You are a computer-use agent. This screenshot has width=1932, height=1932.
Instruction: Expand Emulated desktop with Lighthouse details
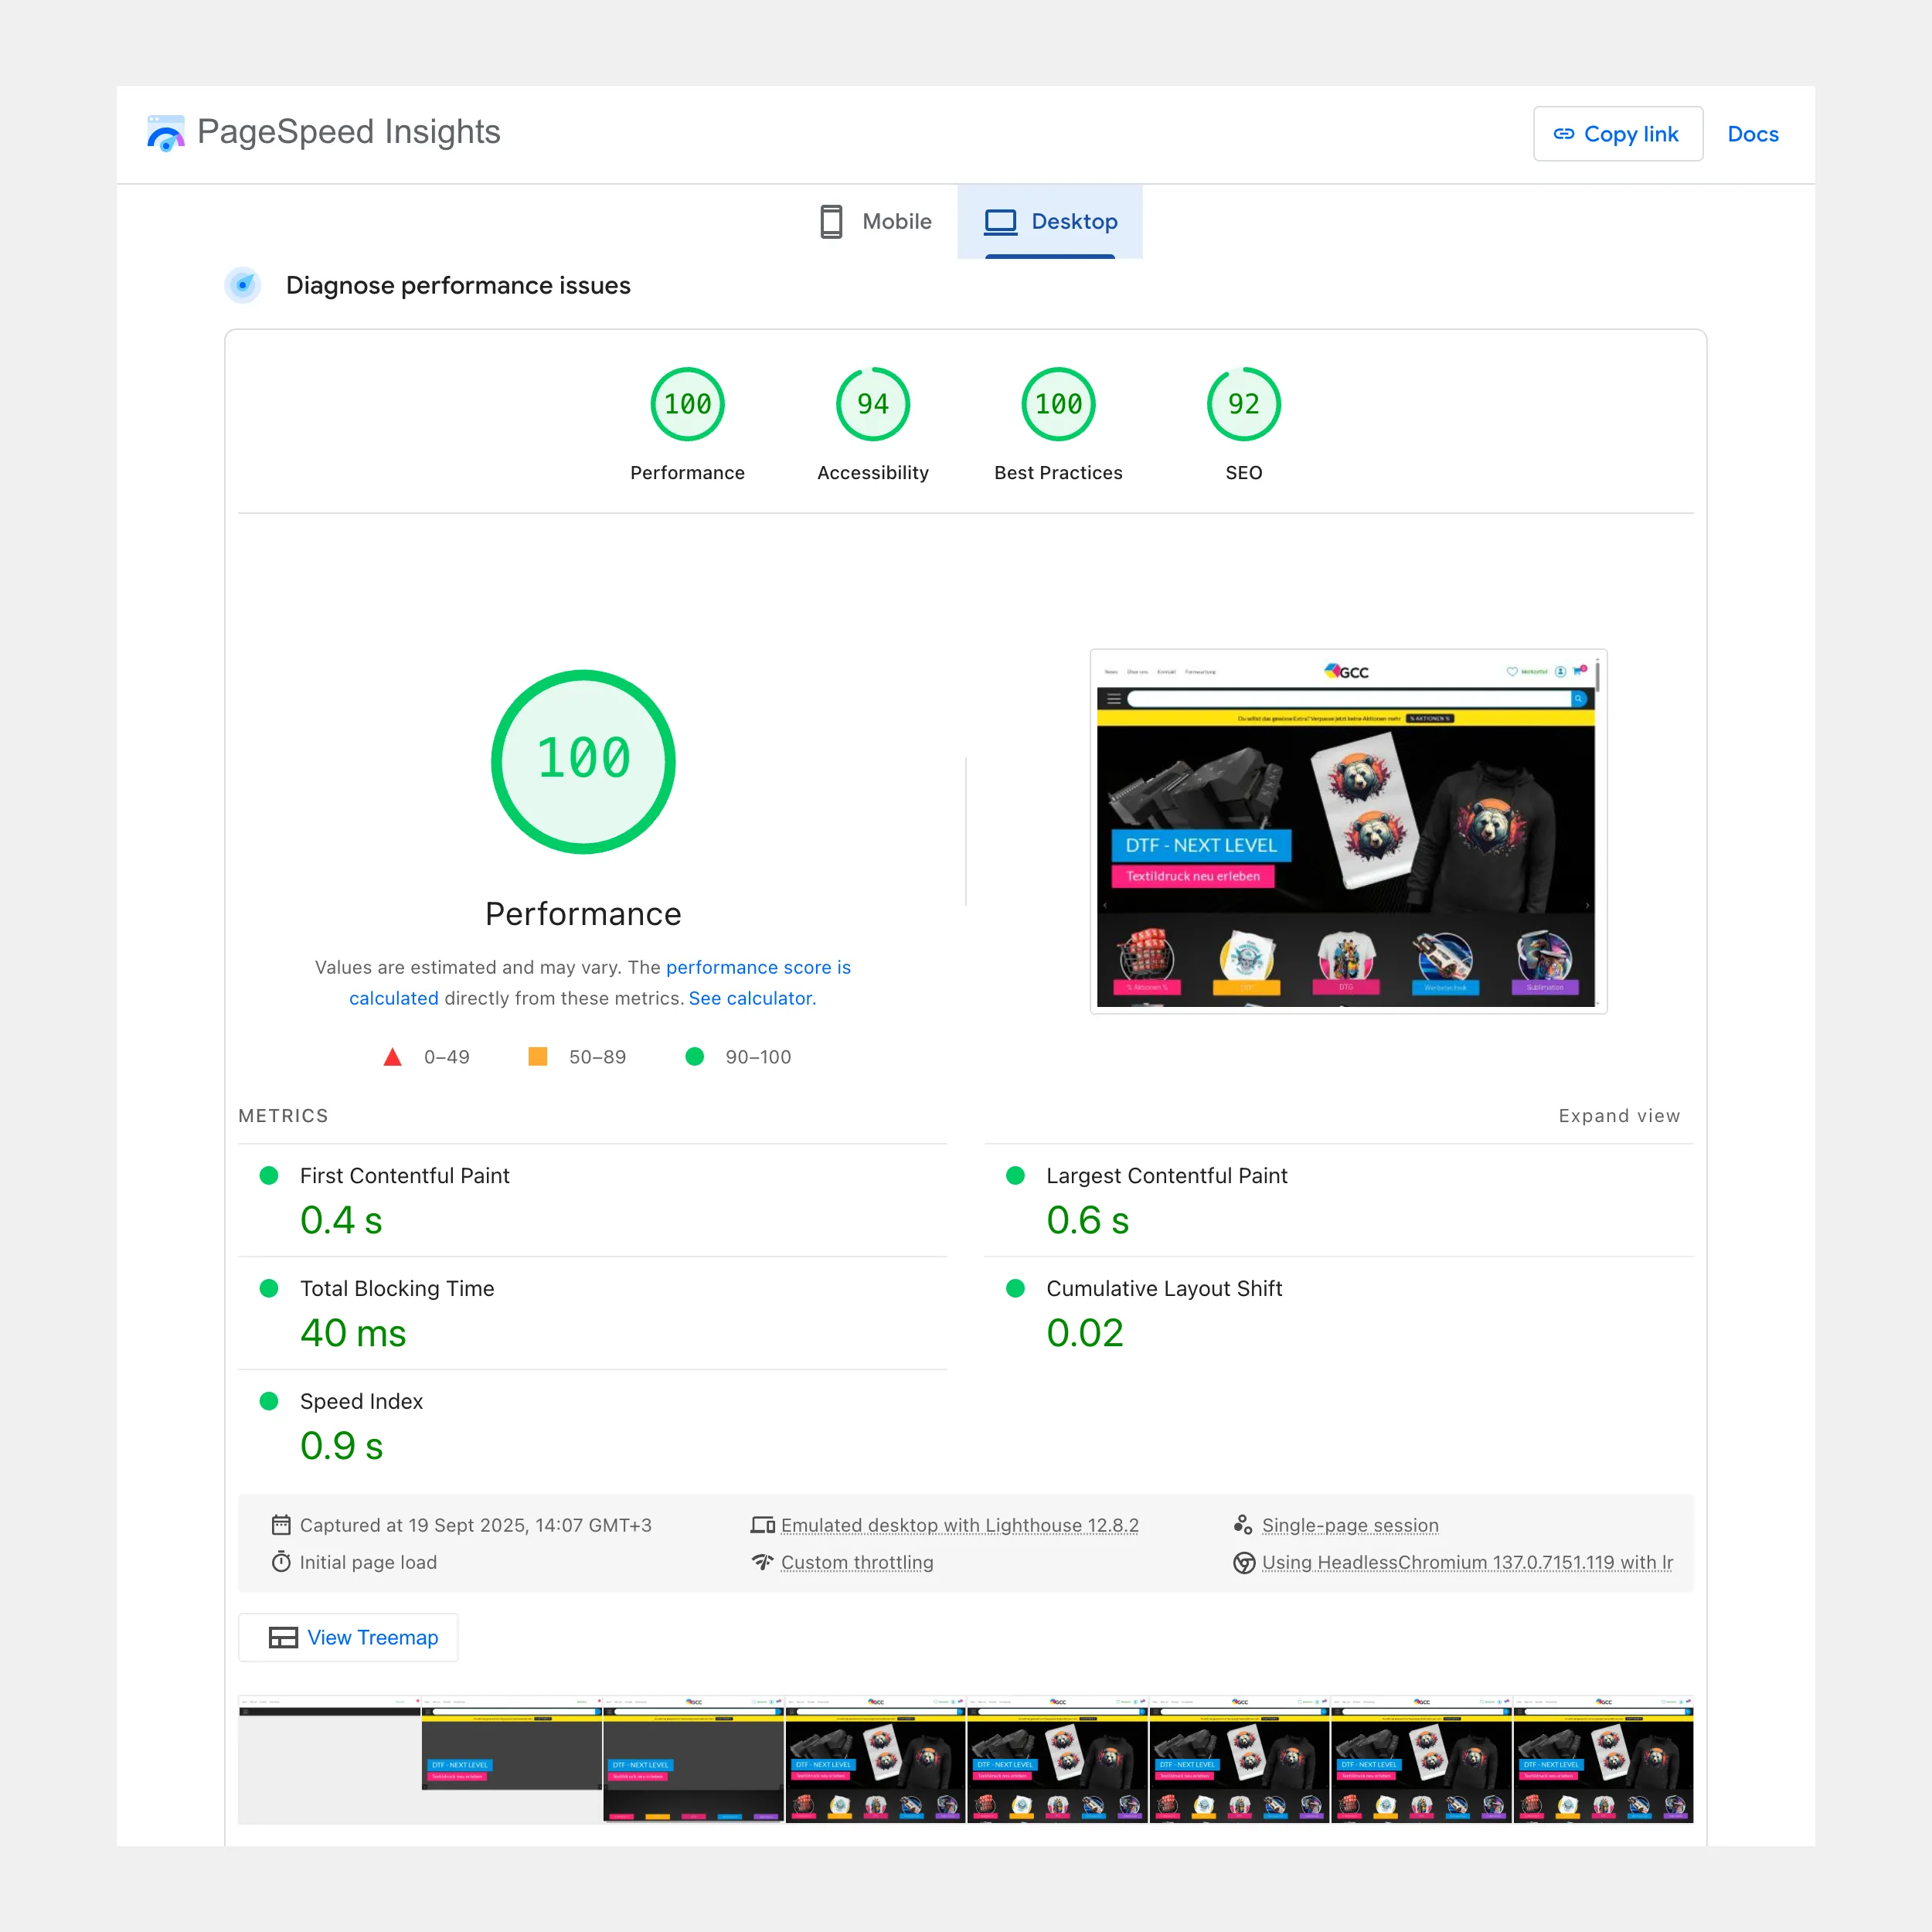(959, 1525)
